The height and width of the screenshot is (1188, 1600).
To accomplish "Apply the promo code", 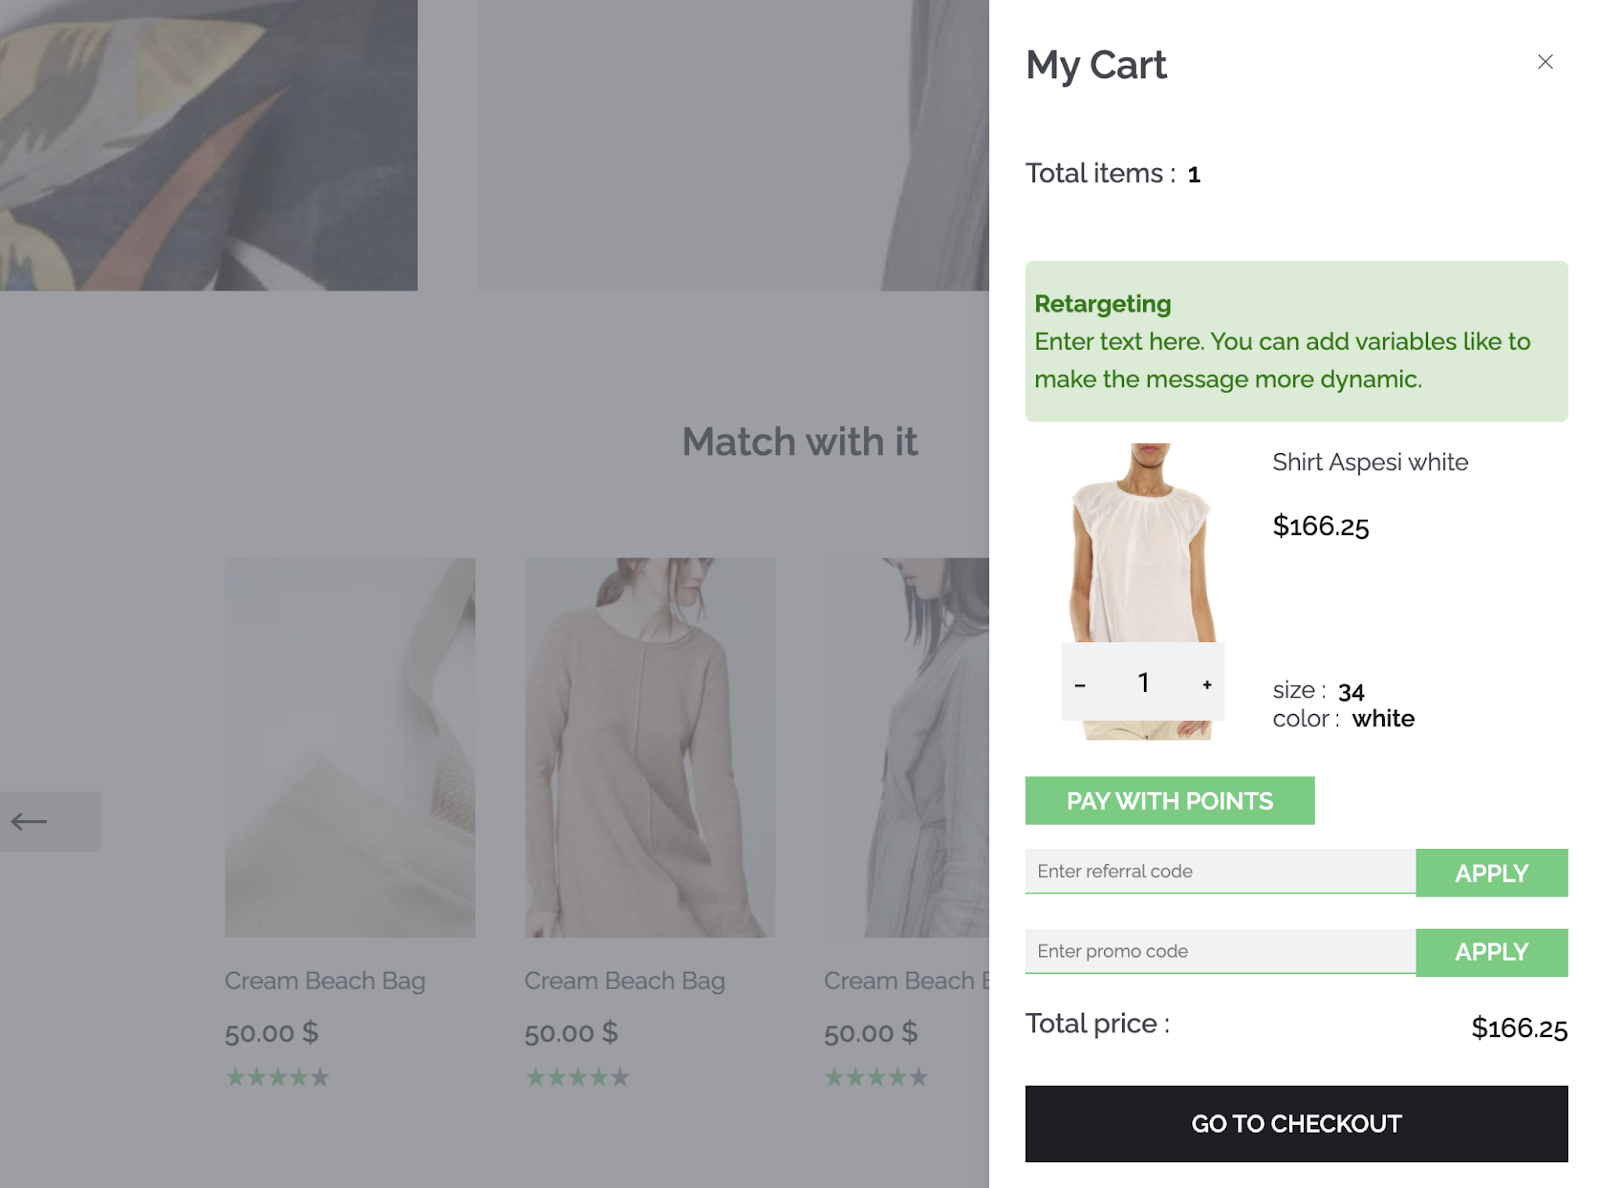I will coord(1491,952).
